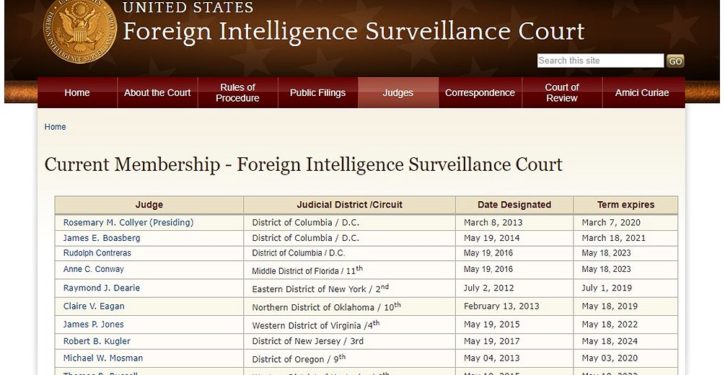Image resolution: width=725 pixels, height=375 pixels.
Task: Open Claire V. Eagan's link
Action: pos(94,306)
